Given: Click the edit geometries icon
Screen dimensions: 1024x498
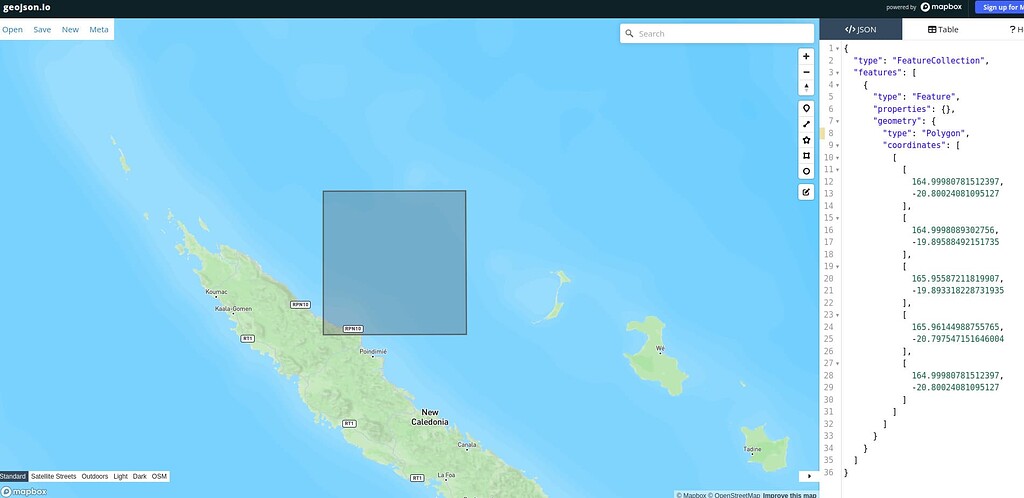Looking at the screenshot, I should [x=806, y=192].
